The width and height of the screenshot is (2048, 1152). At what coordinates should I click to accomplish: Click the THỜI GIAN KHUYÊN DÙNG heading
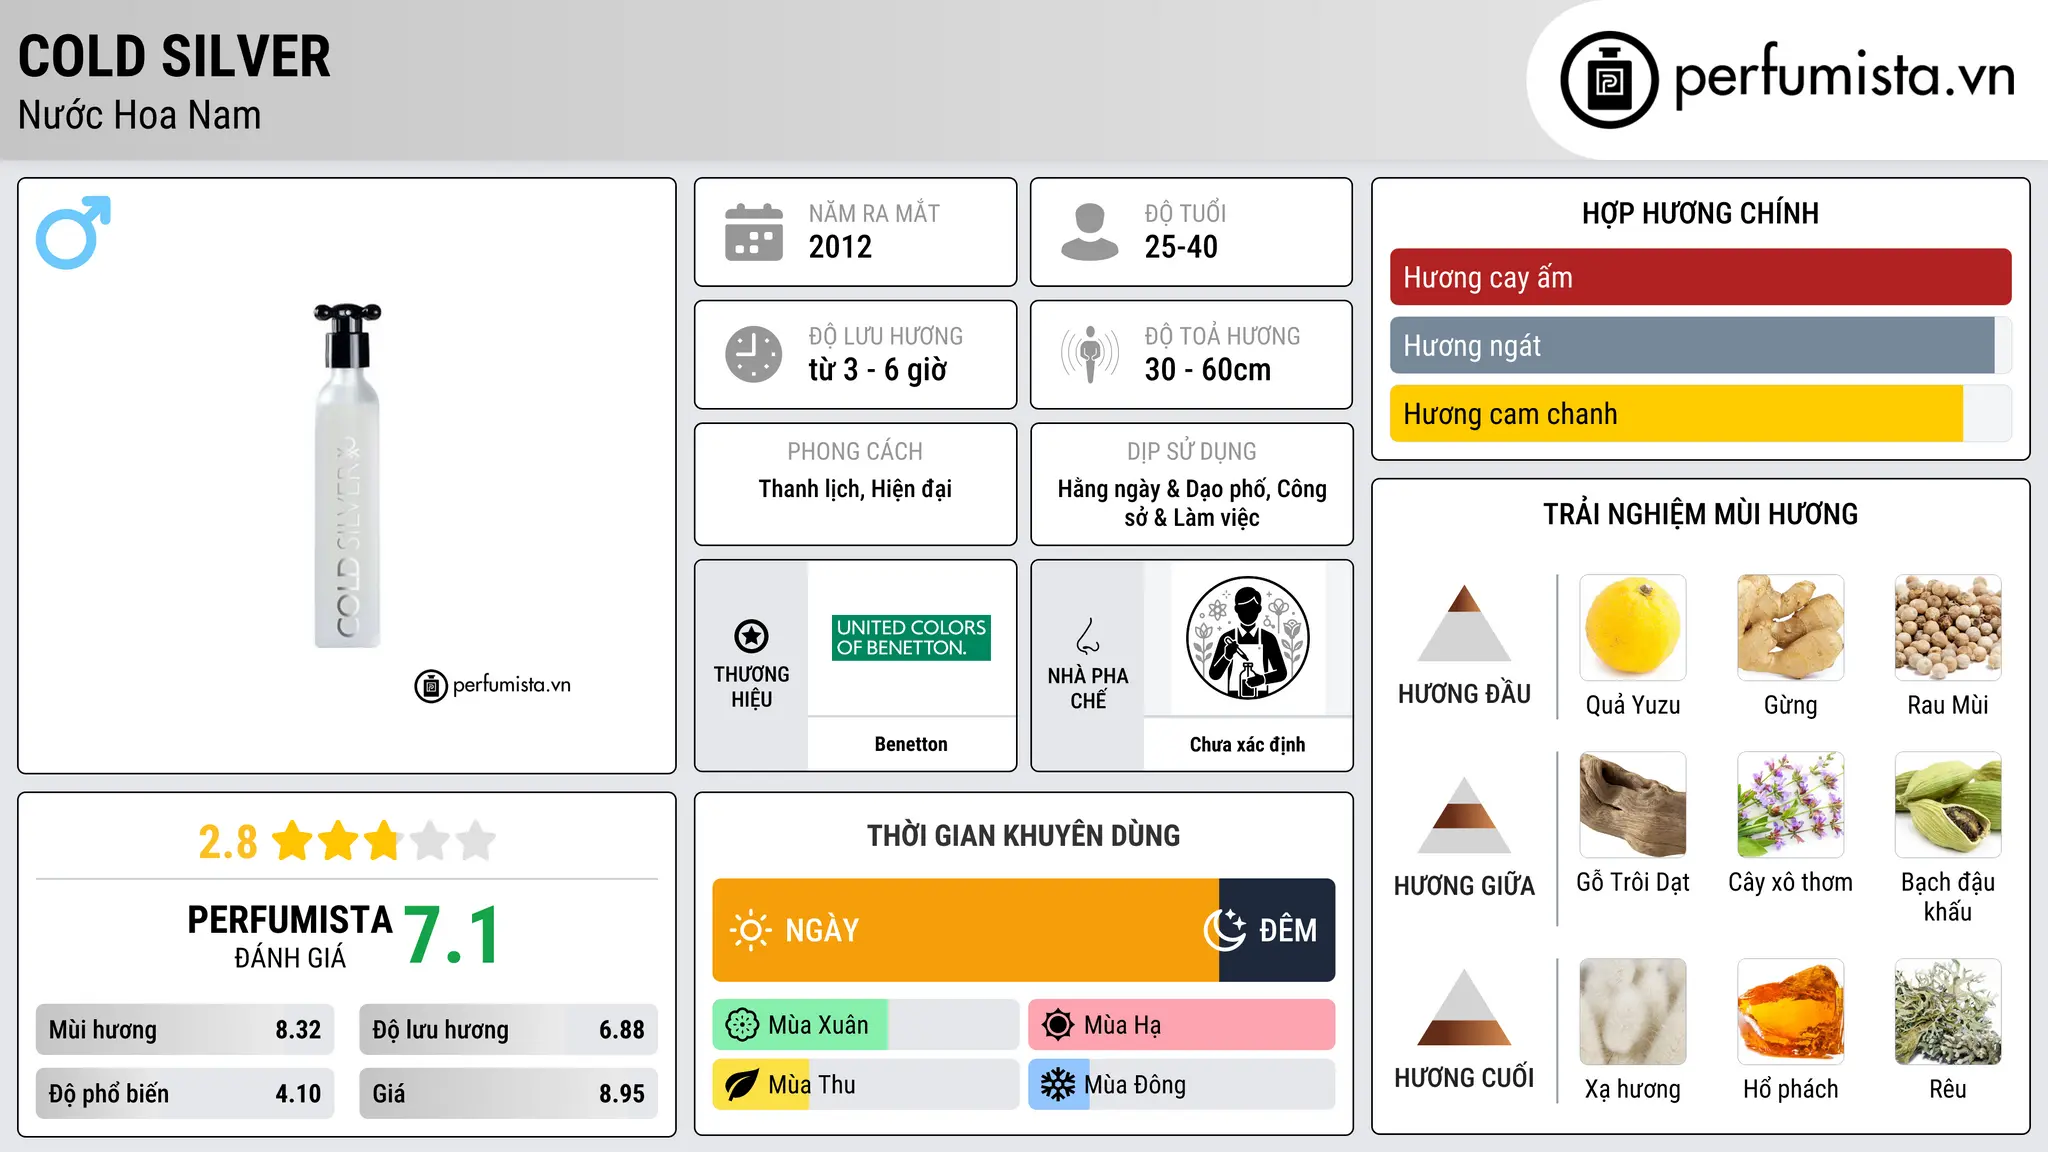click(1024, 836)
